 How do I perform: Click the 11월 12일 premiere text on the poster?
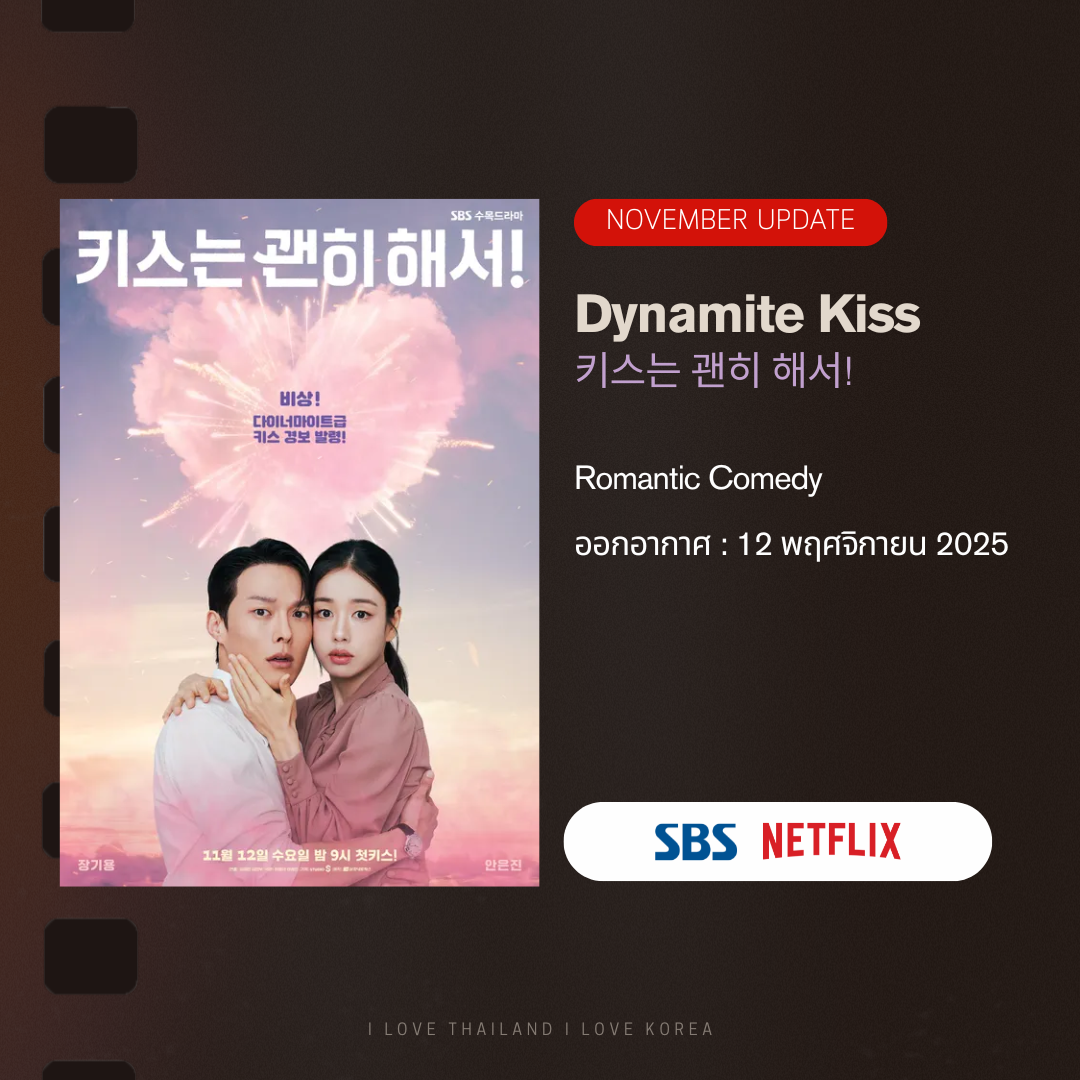click(x=300, y=855)
